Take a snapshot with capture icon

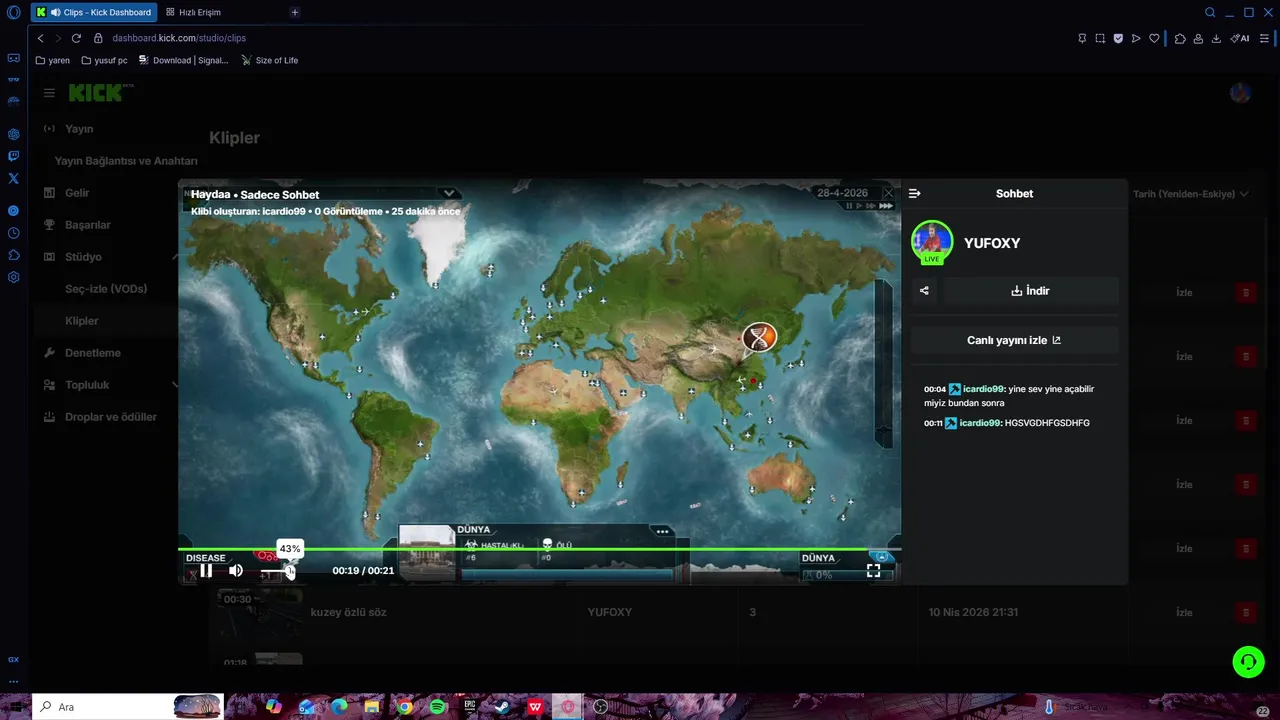1100,38
